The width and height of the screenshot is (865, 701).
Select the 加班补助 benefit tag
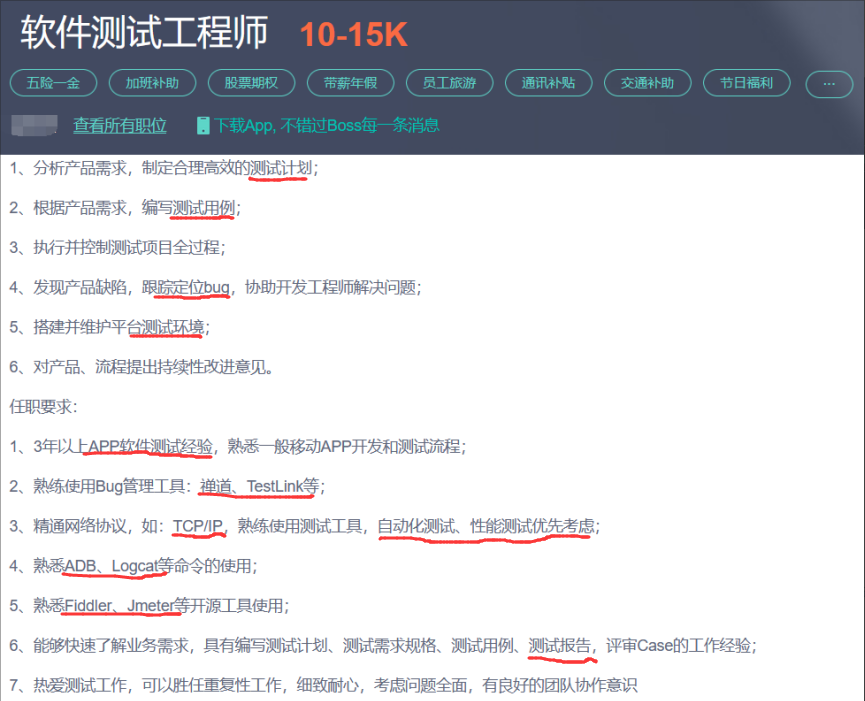(150, 84)
